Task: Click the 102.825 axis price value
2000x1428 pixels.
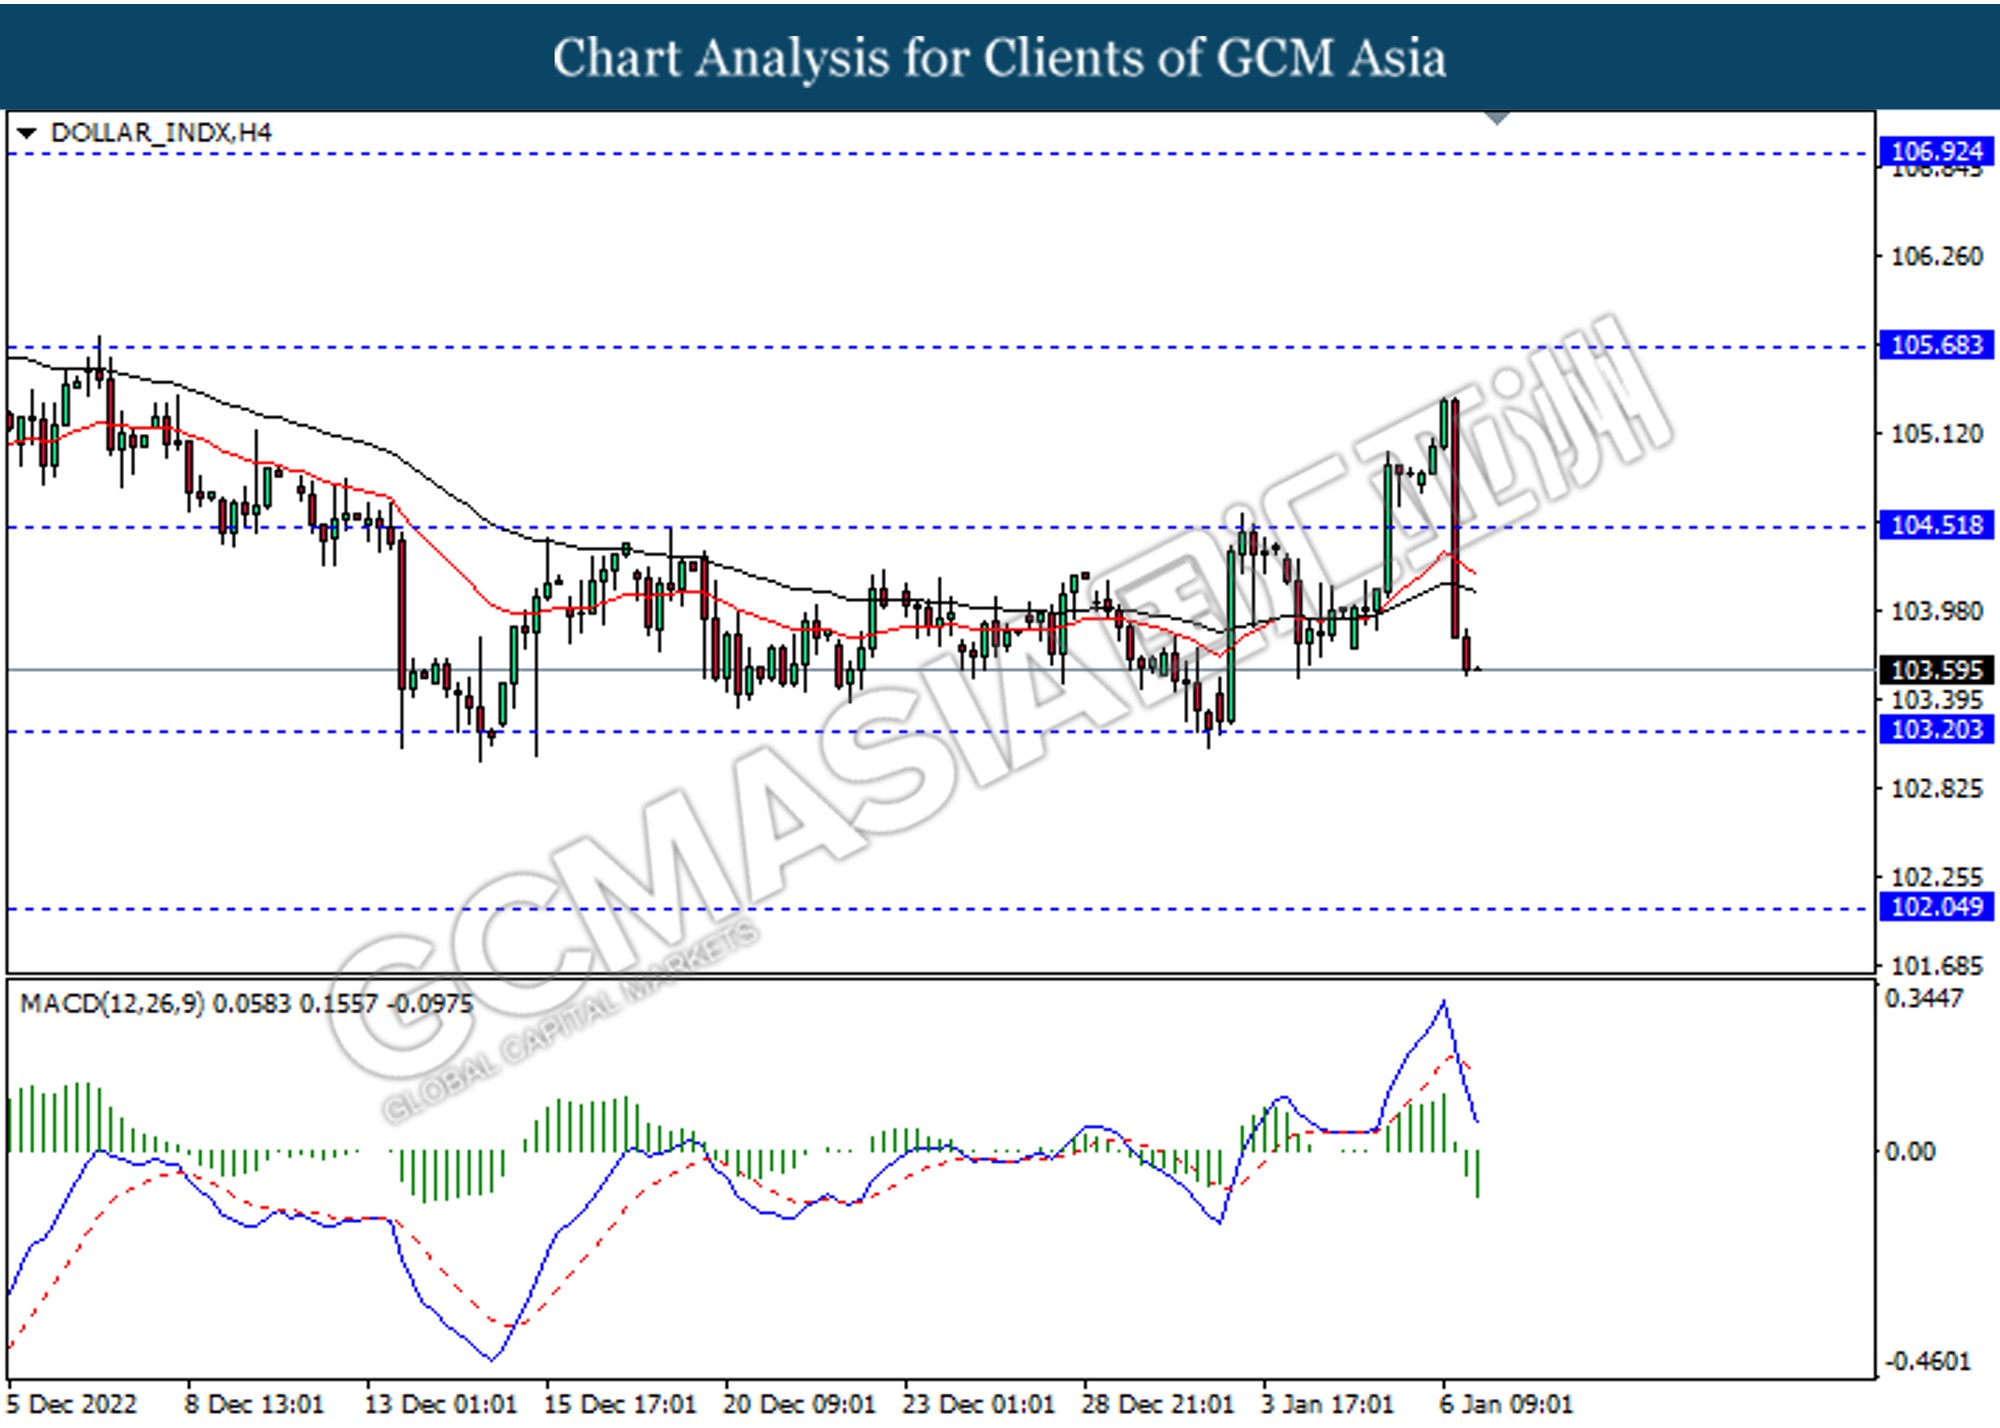Action: click(x=1936, y=789)
